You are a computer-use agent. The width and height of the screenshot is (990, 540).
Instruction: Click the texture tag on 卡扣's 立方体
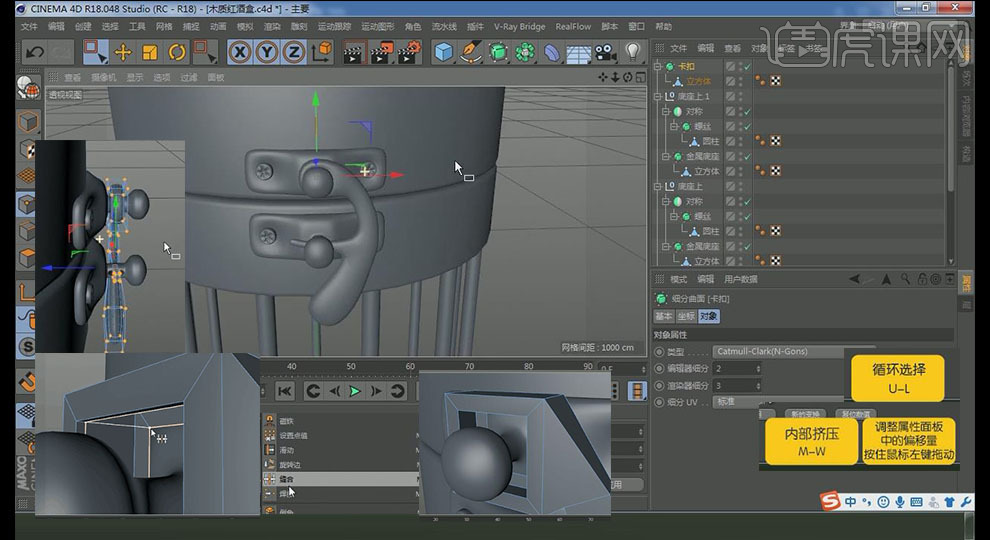(775, 81)
